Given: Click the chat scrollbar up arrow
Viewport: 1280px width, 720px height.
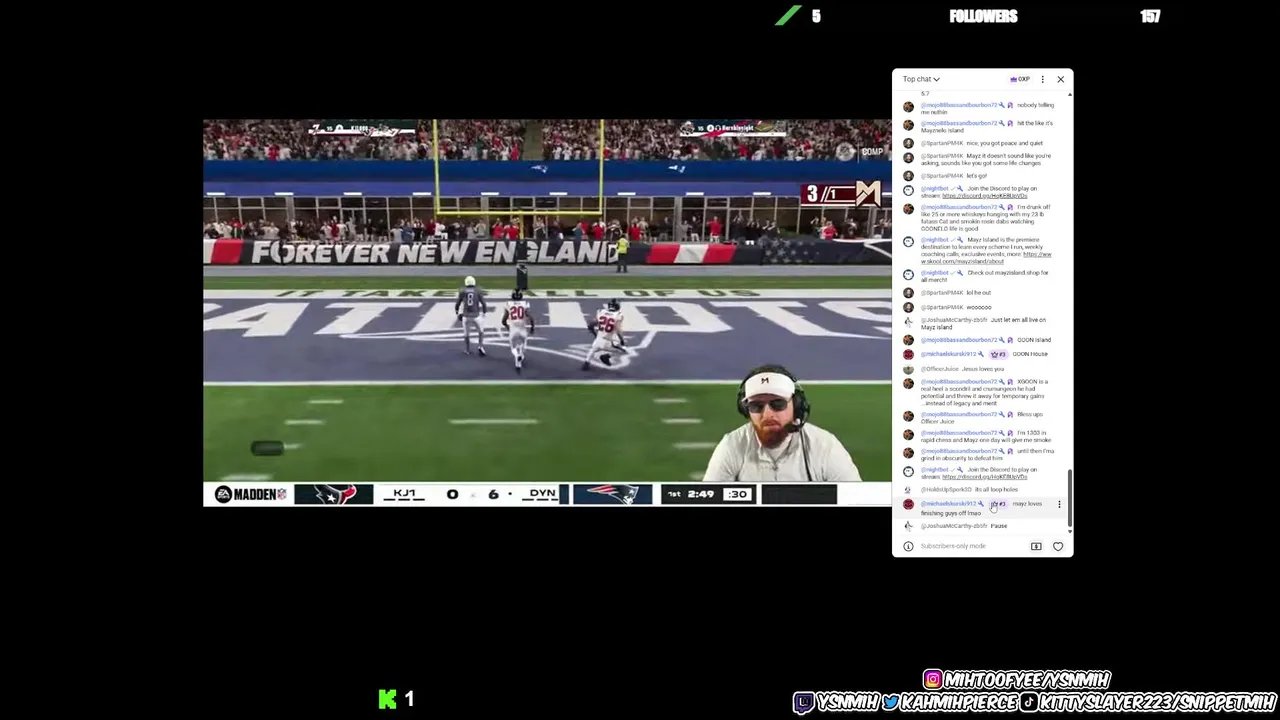Looking at the screenshot, I should (x=1070, y=95).
